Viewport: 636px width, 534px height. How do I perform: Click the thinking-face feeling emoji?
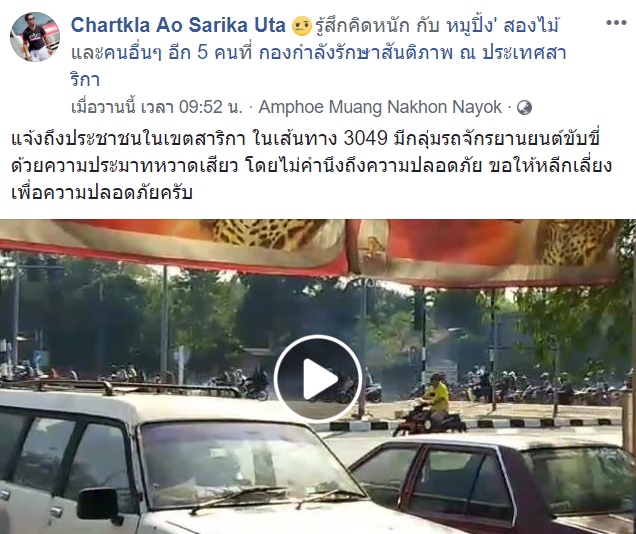coord(302,26)
